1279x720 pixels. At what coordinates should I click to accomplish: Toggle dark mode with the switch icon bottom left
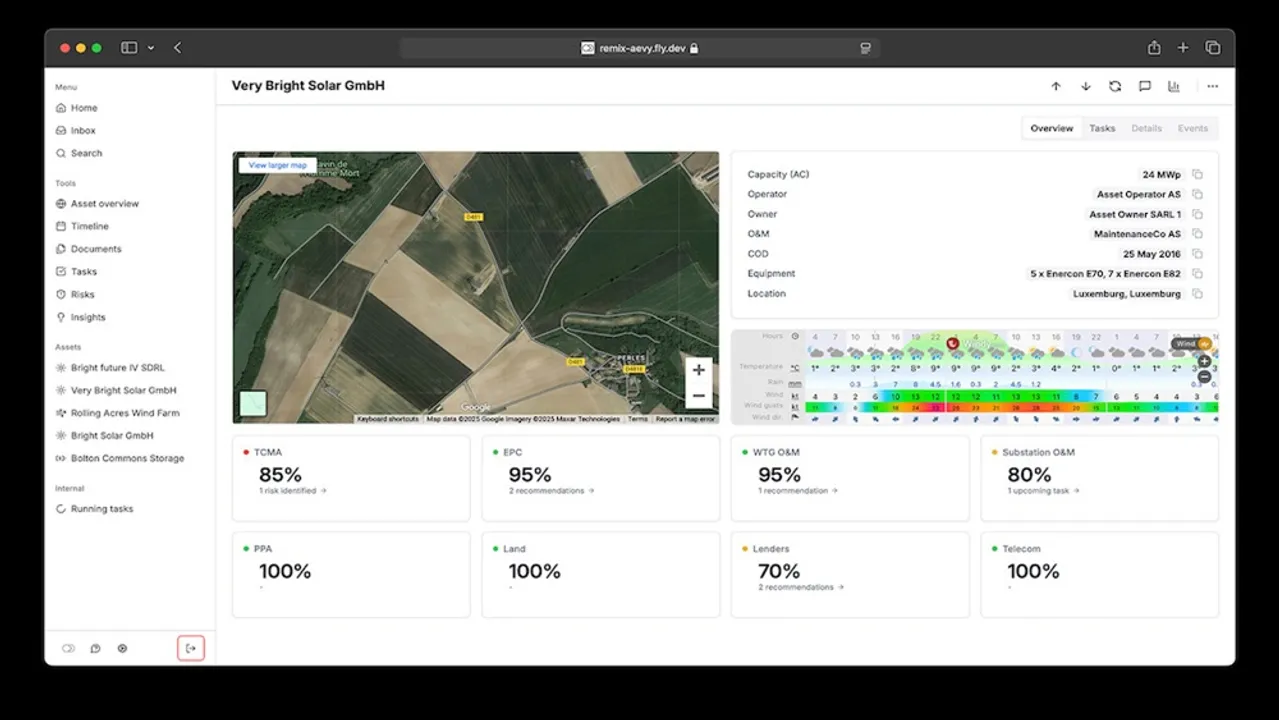click(x=68, y=648)
